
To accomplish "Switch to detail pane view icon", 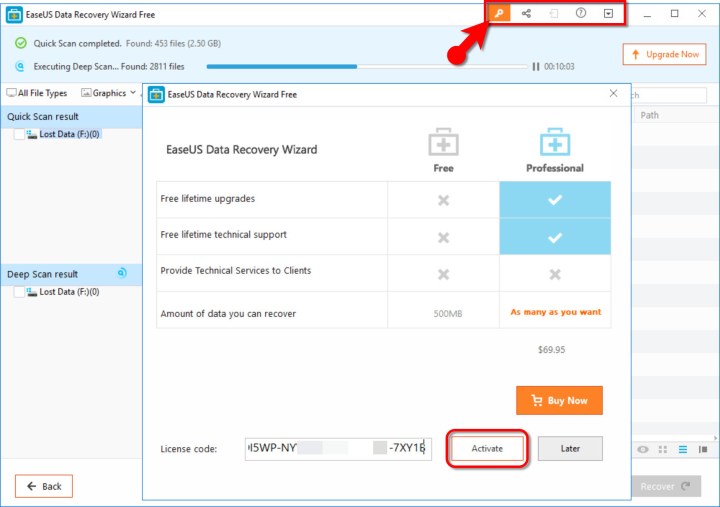I will [702, 450].
